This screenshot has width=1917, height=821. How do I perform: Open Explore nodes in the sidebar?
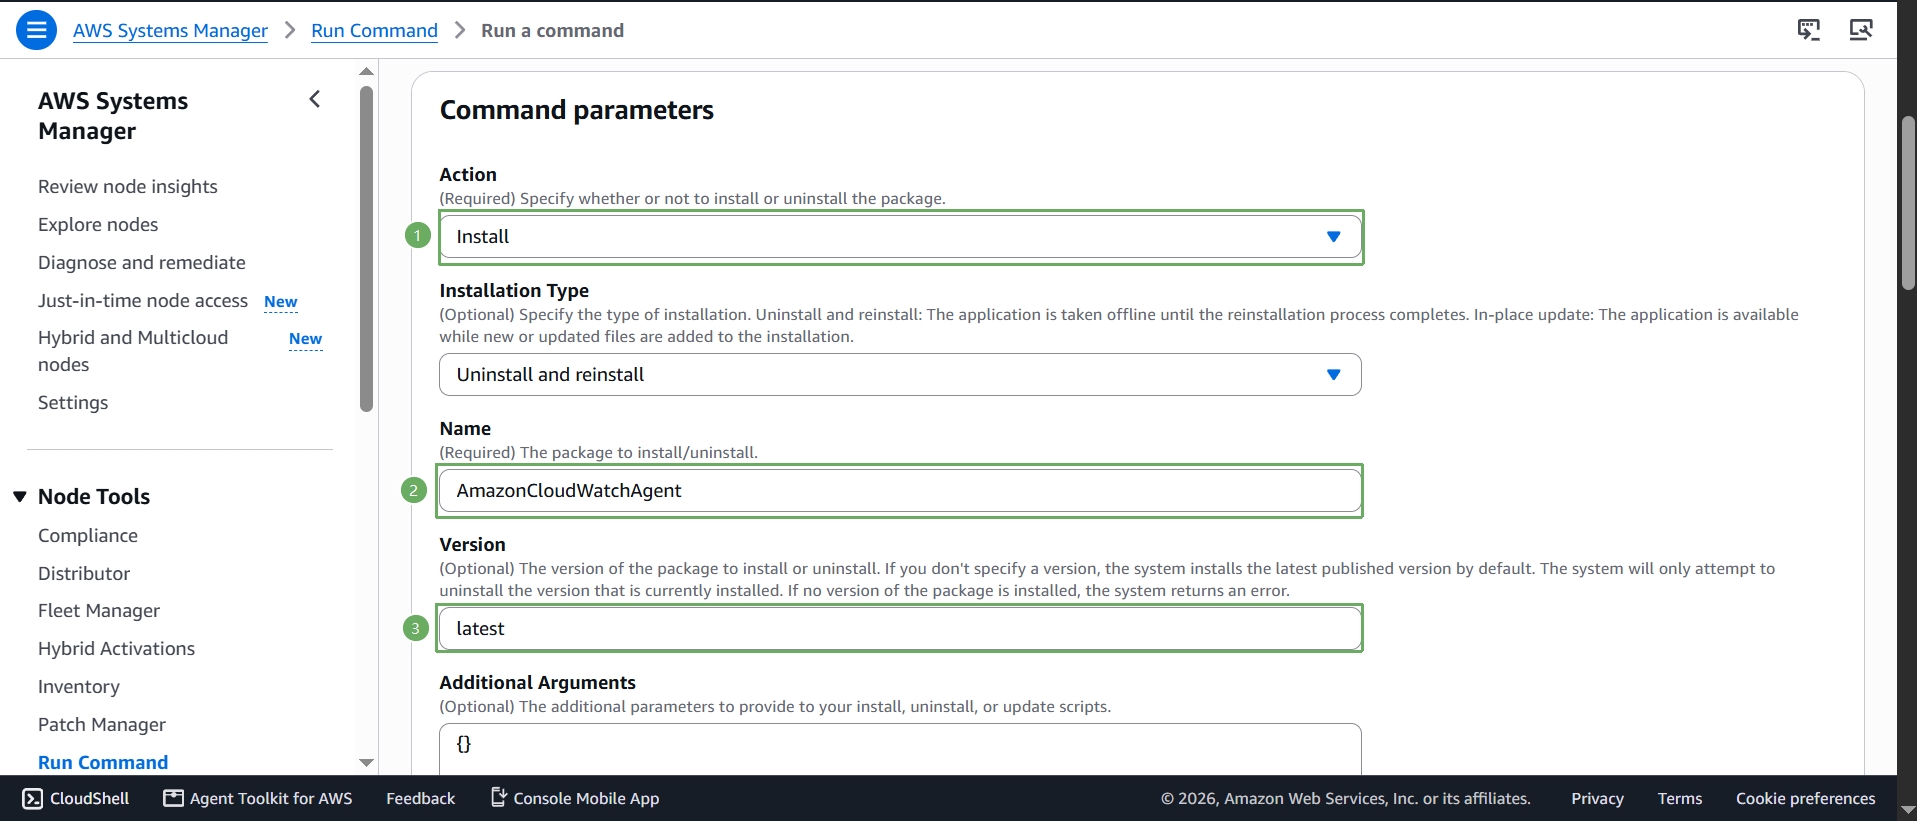pyautogui.click(x=98, y=225)
